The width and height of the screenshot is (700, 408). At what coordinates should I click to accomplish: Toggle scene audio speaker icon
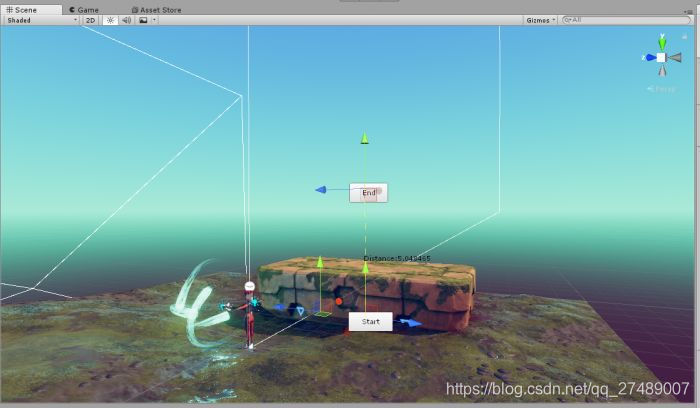tap(127, 20)
